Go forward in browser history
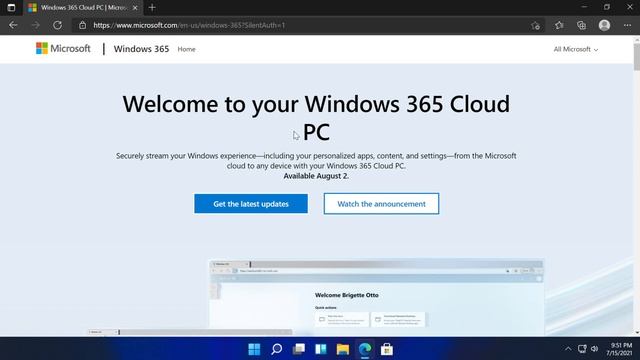 pyautogui.click(x=36, y=25)
